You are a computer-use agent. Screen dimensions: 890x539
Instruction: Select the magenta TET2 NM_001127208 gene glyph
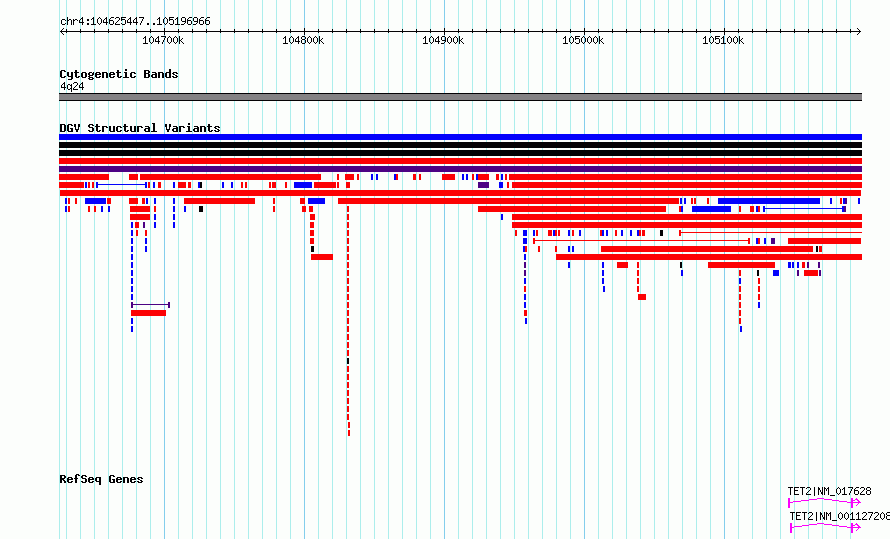pyautogui.click(x=826, y=528)
